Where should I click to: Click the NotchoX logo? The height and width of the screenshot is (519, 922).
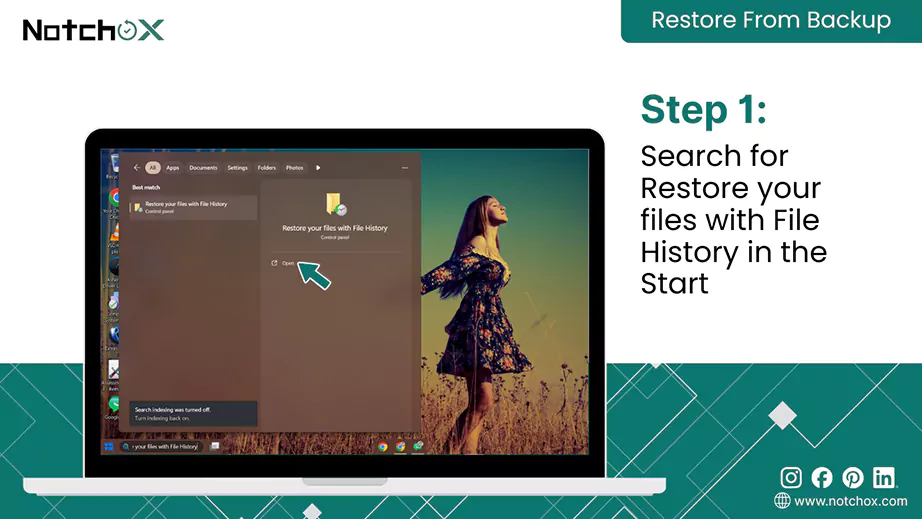click(x=93, y=30)
